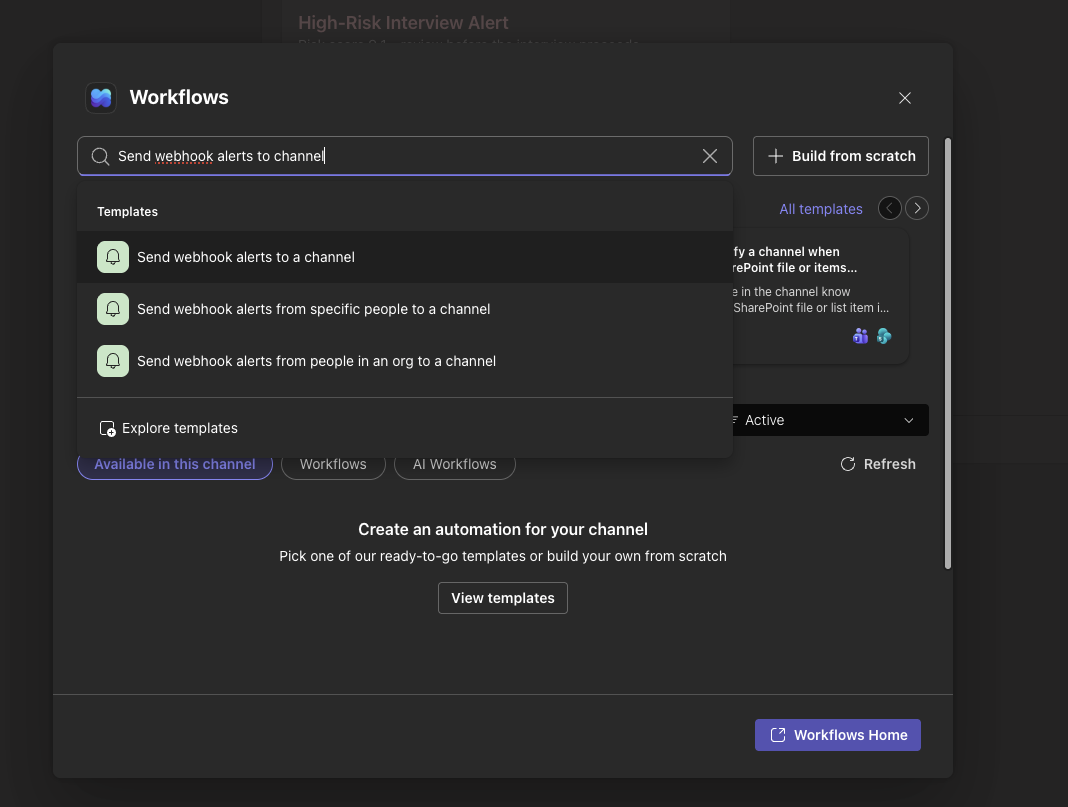
Task: Click the dialog vertical scrollbar
Action: (x=947, y=353)
